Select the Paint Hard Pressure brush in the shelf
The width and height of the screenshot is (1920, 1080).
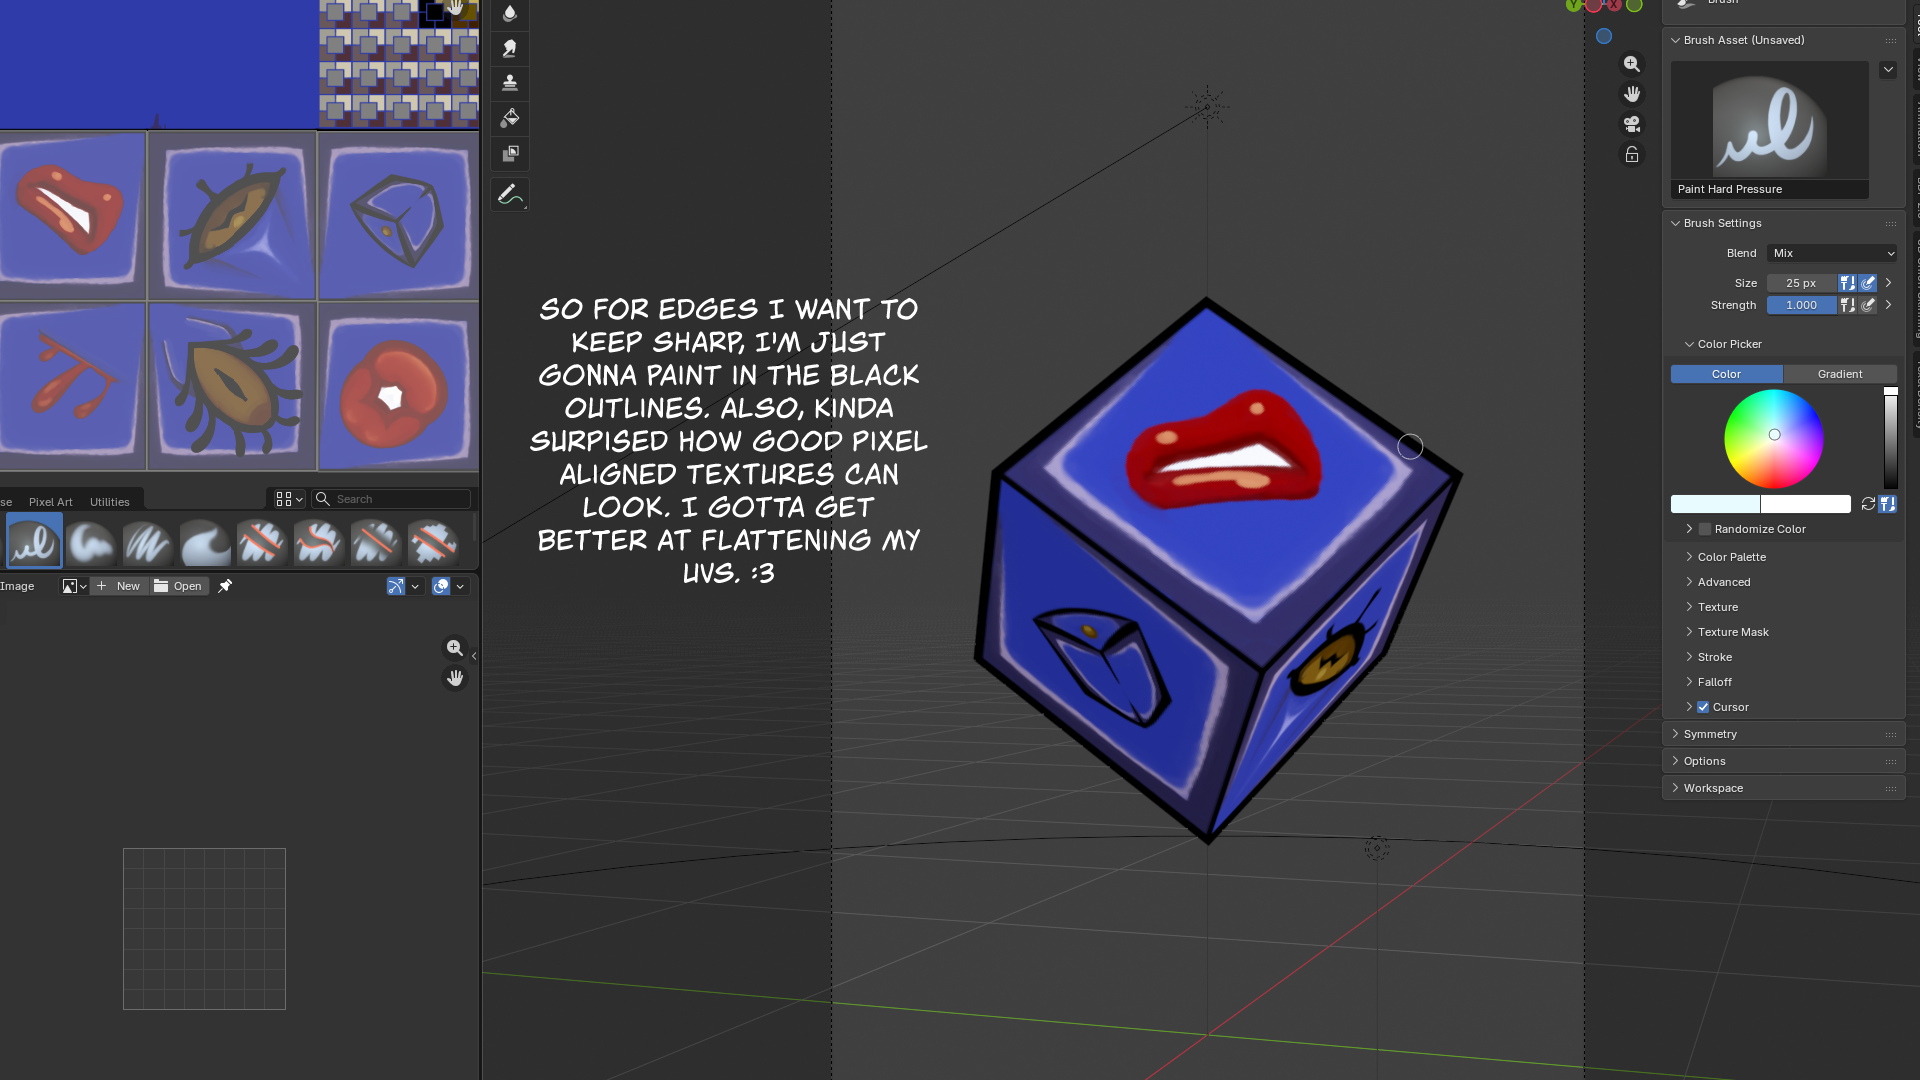tap(34, 541)
